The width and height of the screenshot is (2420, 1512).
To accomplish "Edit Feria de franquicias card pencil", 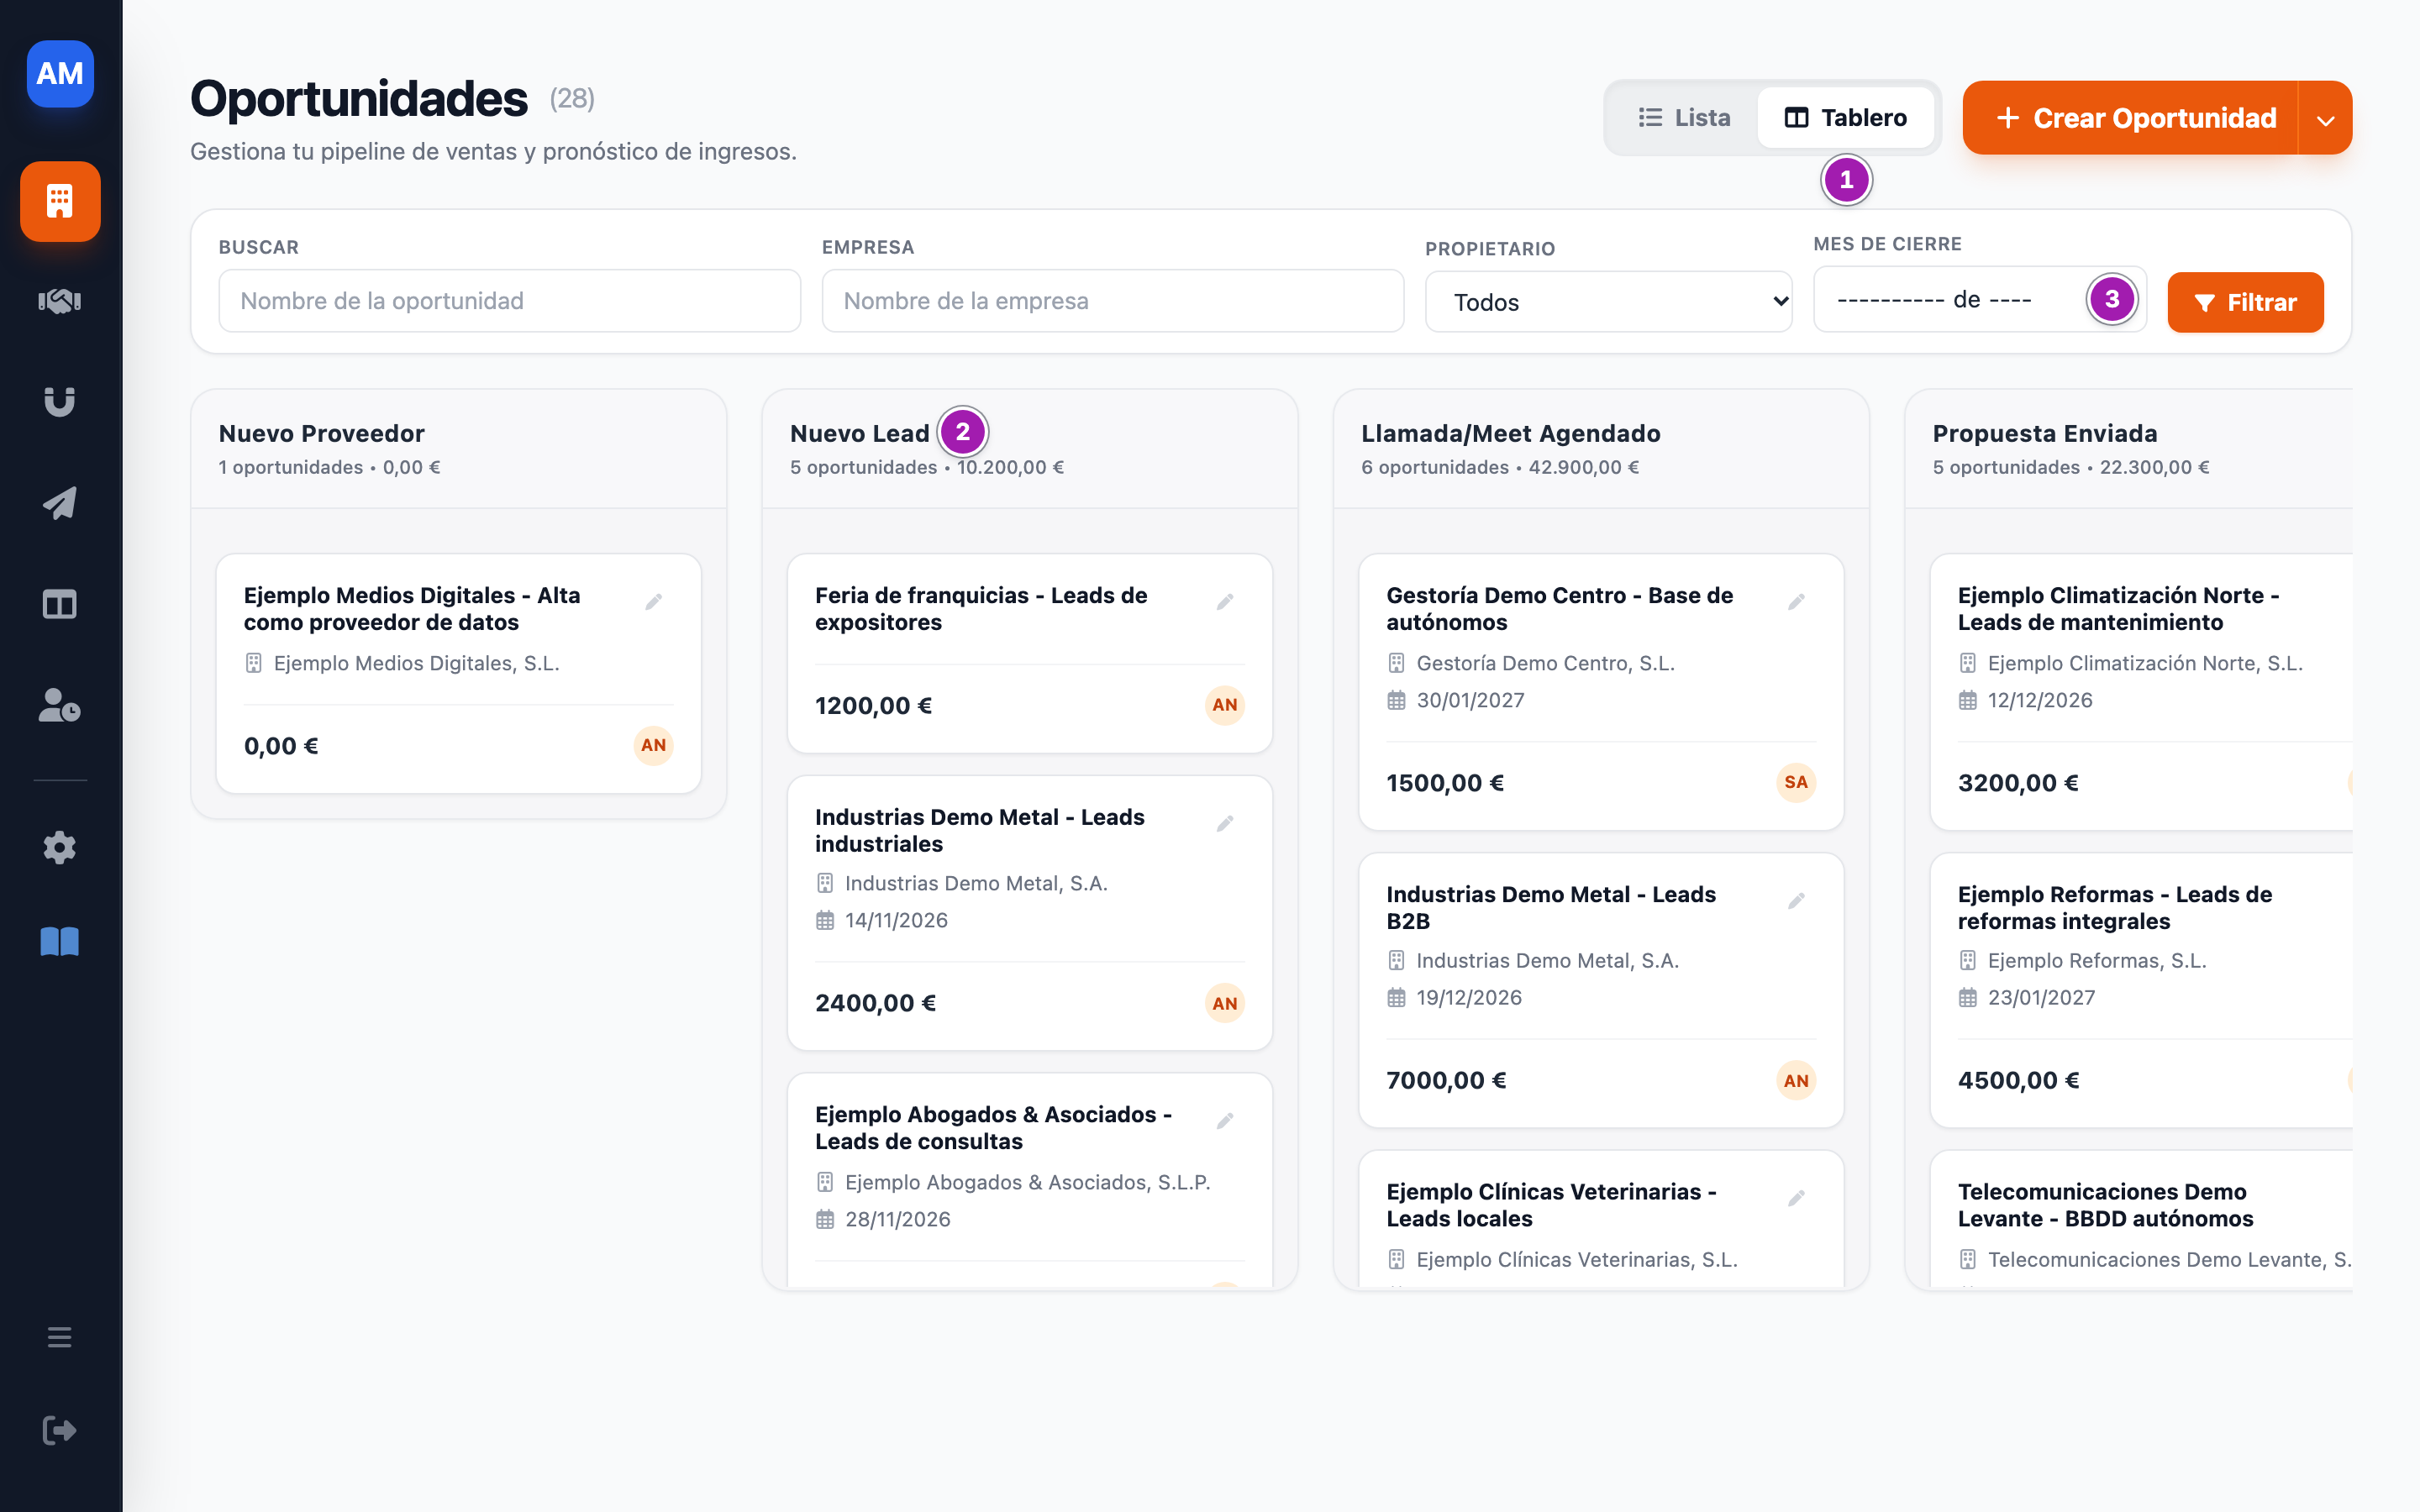I will coord(1225,601).
